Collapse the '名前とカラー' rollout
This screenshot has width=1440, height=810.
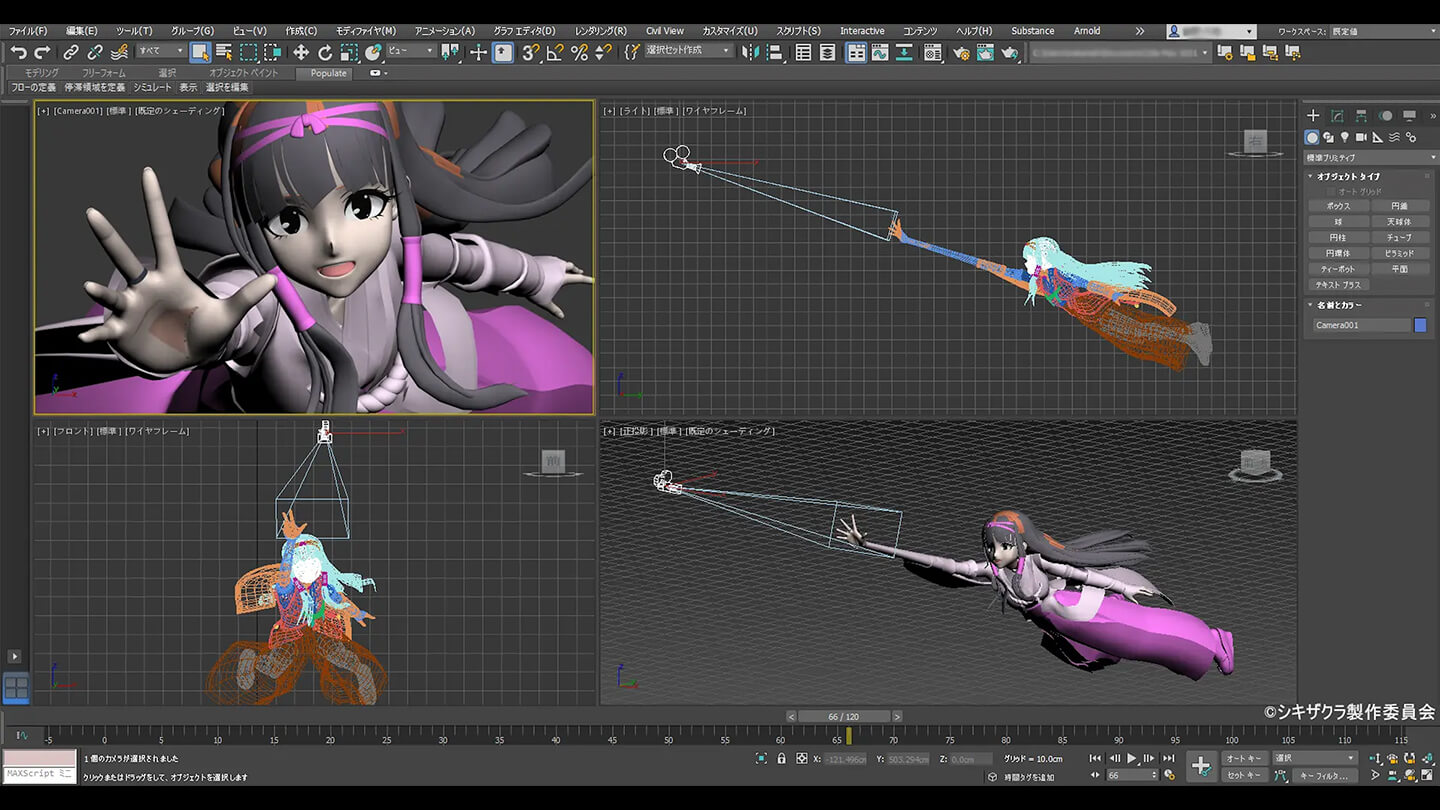(x=1339, y=305)
